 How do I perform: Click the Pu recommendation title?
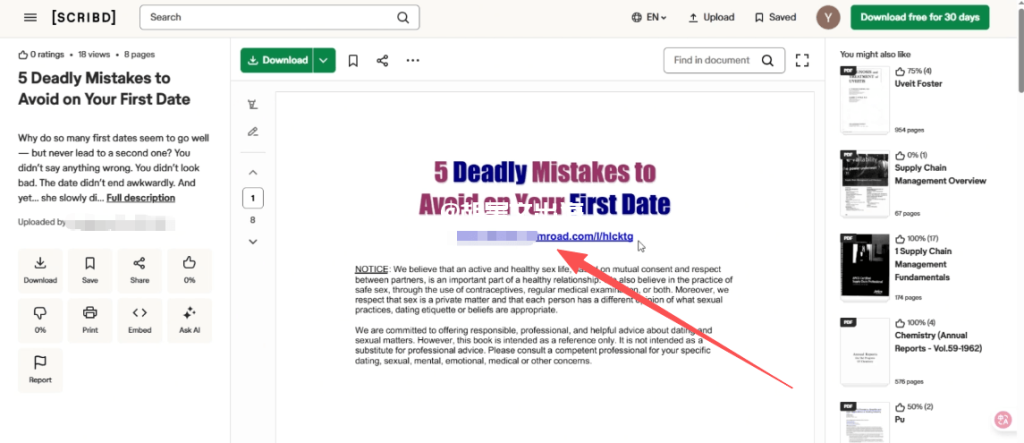pyautogui.click(x=899, y=419)
